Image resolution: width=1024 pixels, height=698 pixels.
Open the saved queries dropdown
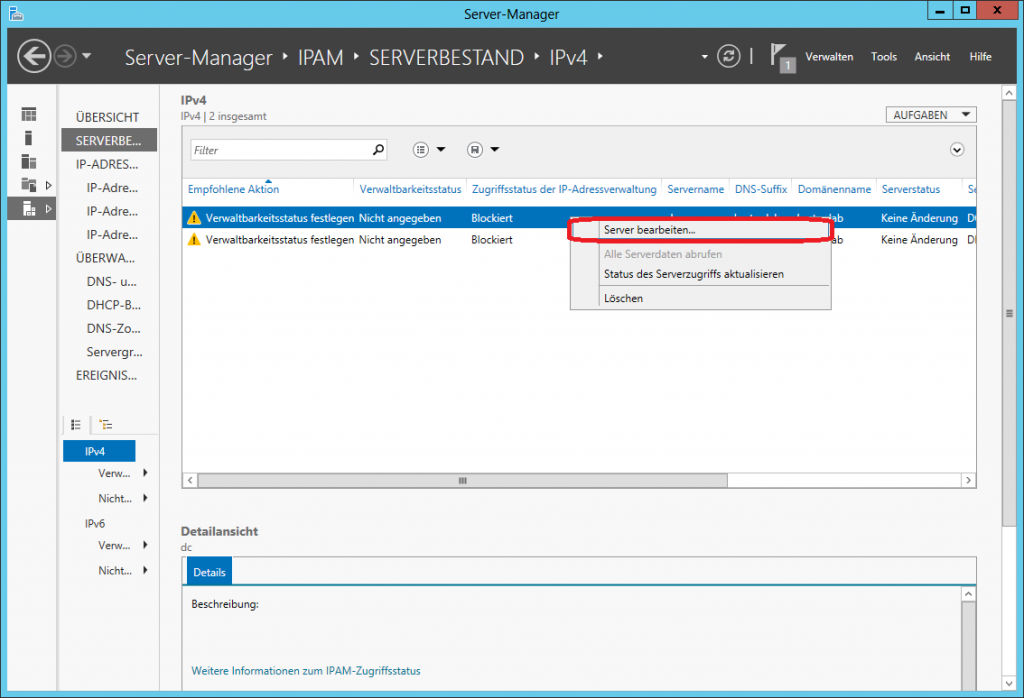coord(483,150)
